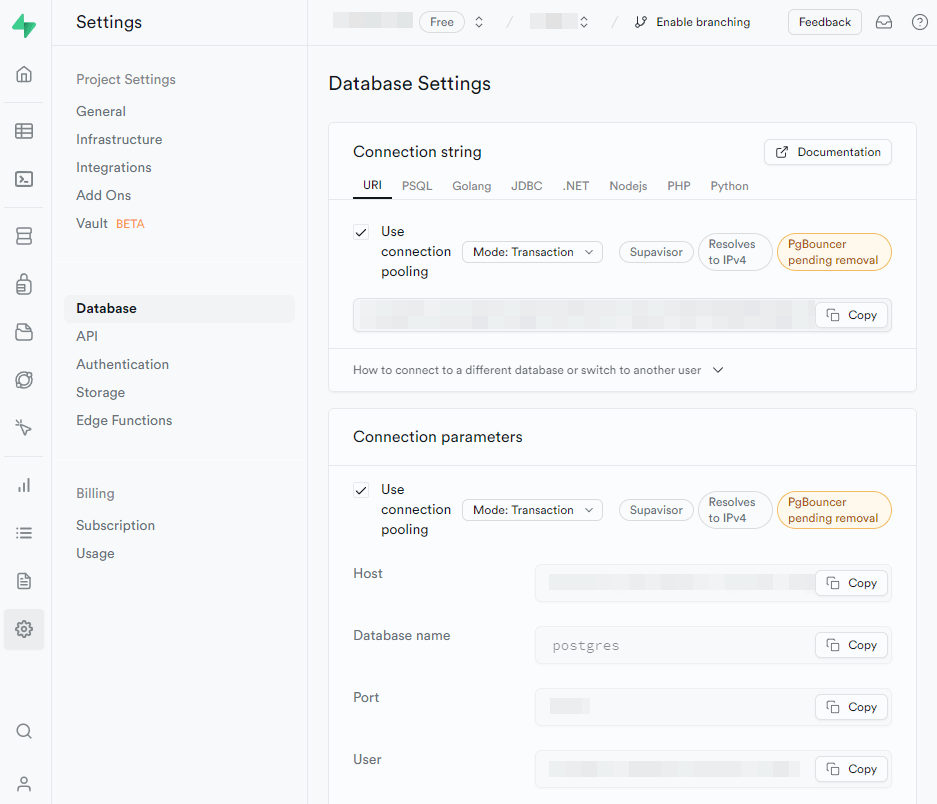Click the search magnifier icon
Screen dimensions: 937x804
click(x=24, y=731)
